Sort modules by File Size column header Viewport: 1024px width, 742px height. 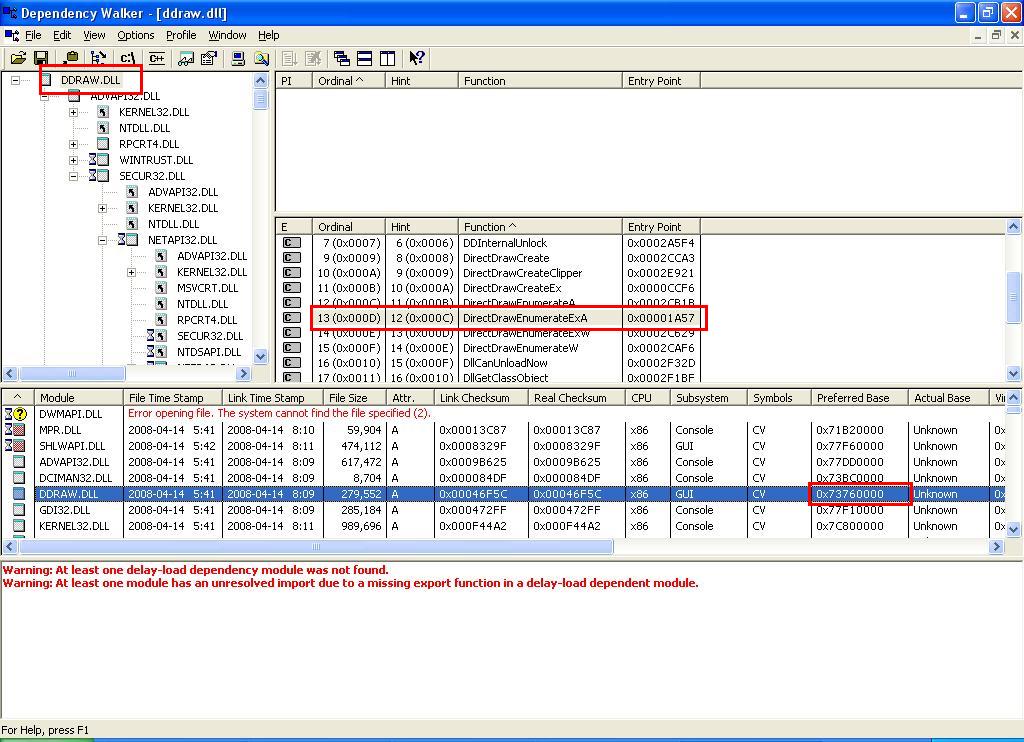(355, 398)
